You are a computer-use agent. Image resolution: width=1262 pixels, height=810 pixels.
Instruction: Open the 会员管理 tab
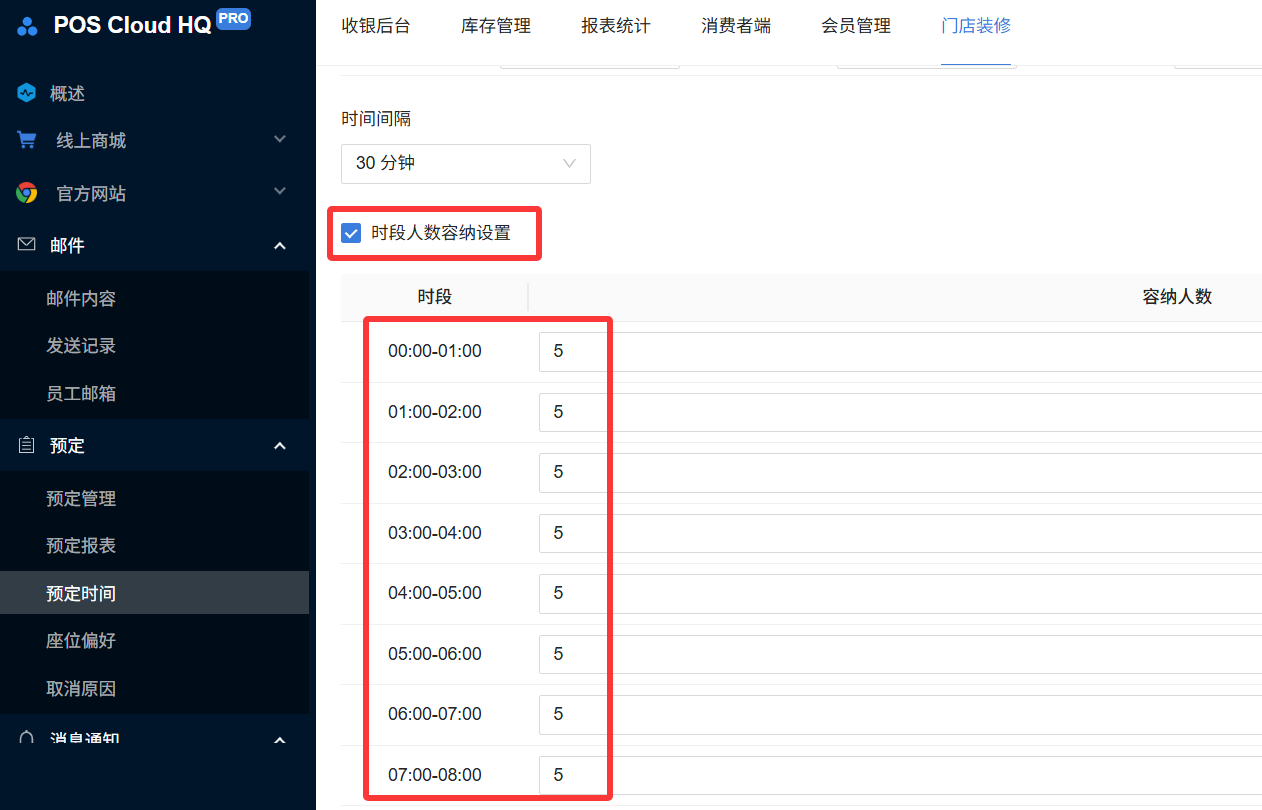(855, 26)
